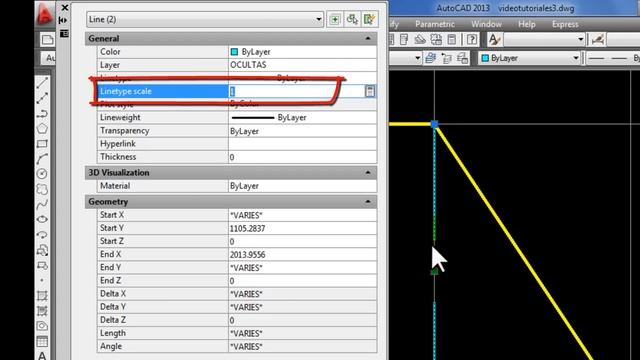Select the Revision Cloud tool
This screenshot has height=360, width=640.
pyautogui.click(x=42, y=189)
